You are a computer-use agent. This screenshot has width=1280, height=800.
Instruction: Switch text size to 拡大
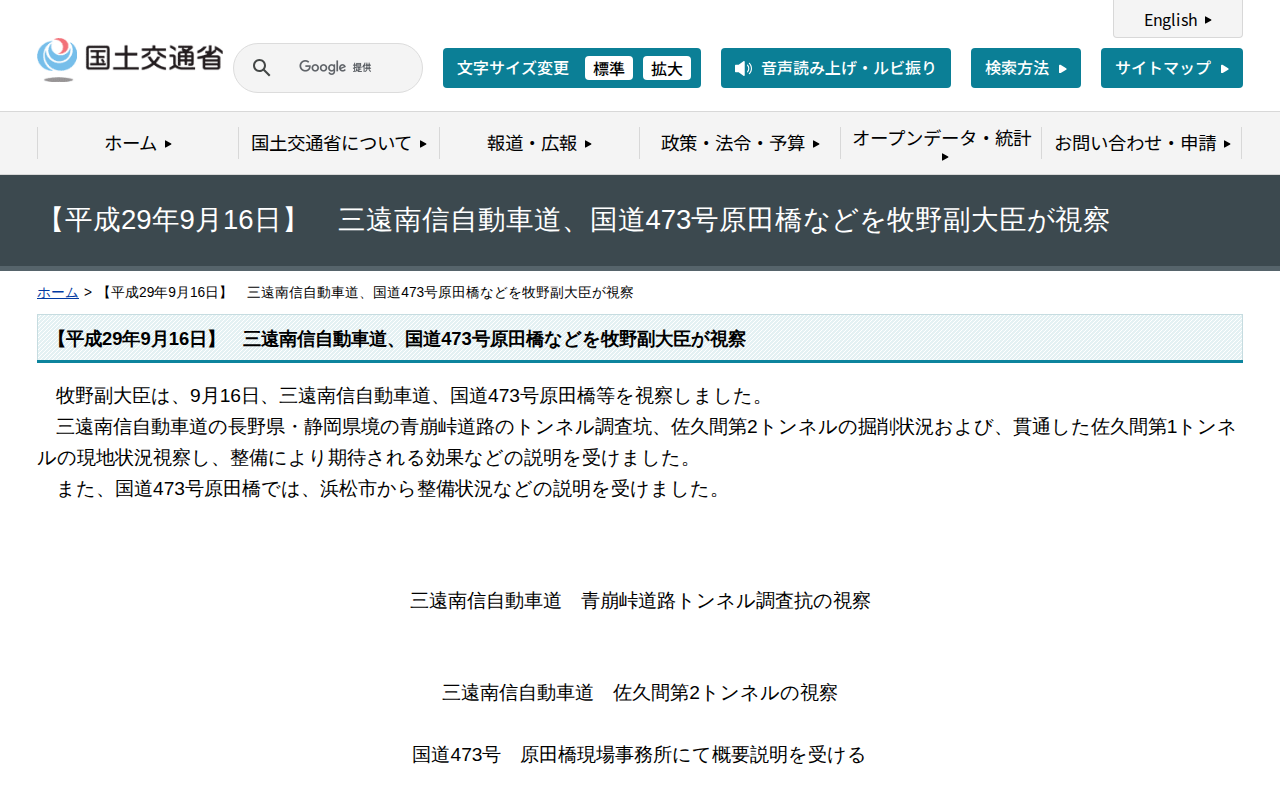pyautogui.click(x=667, y=68)
